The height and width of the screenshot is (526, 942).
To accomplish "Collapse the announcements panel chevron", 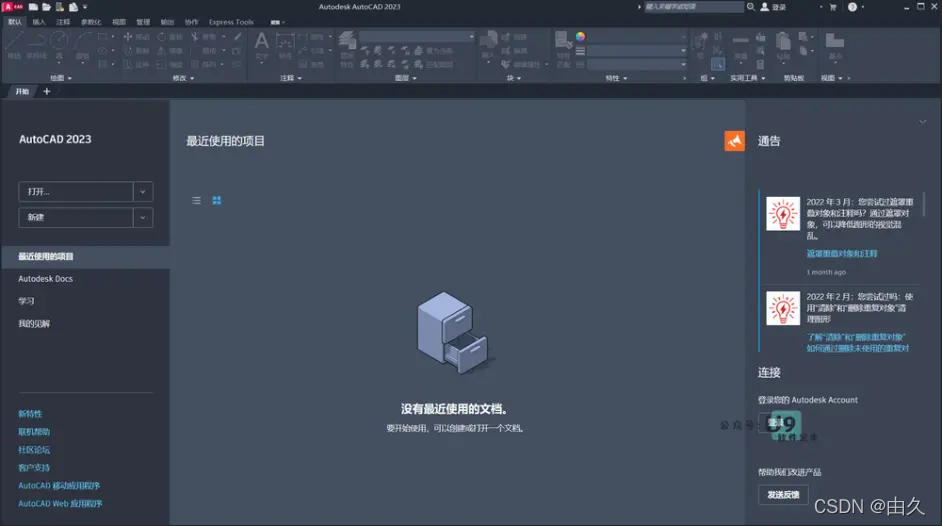I will [x=922, y=122].
